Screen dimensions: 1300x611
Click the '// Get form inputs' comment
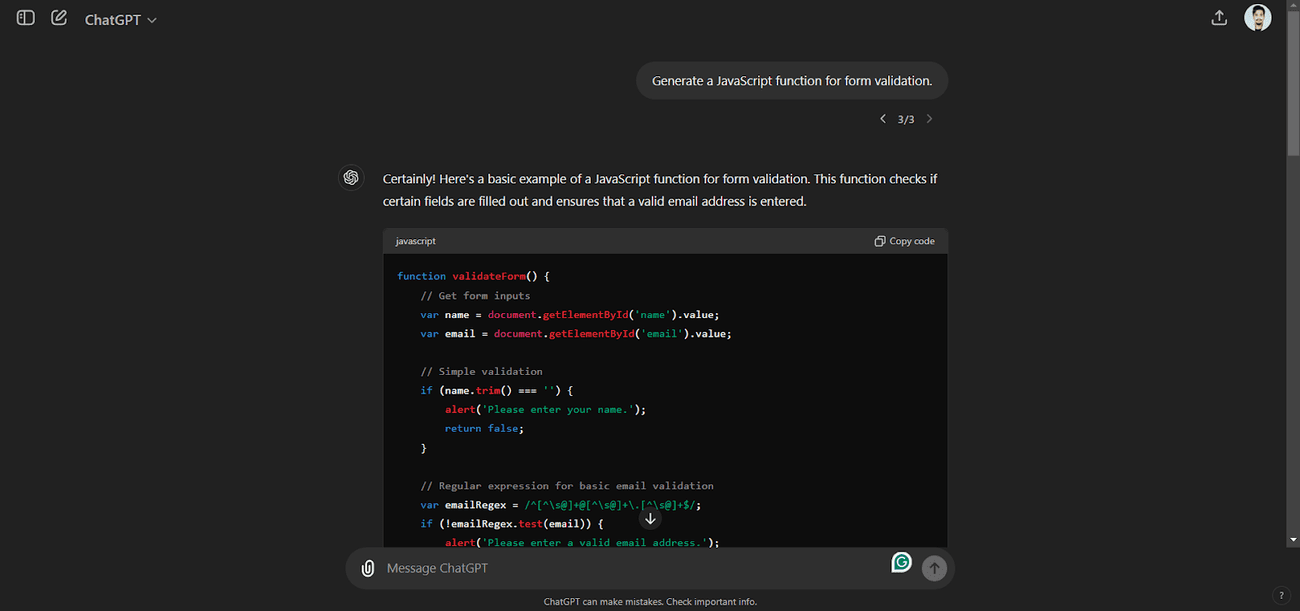(476, 296)
